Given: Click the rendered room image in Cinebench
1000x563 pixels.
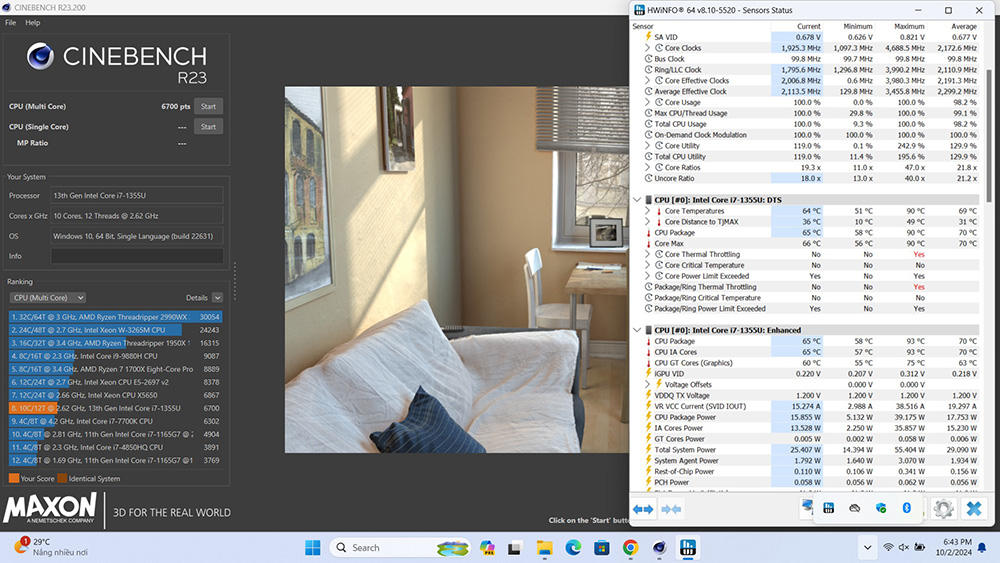Looking at the screenshot, I should [x=457, y=270].
